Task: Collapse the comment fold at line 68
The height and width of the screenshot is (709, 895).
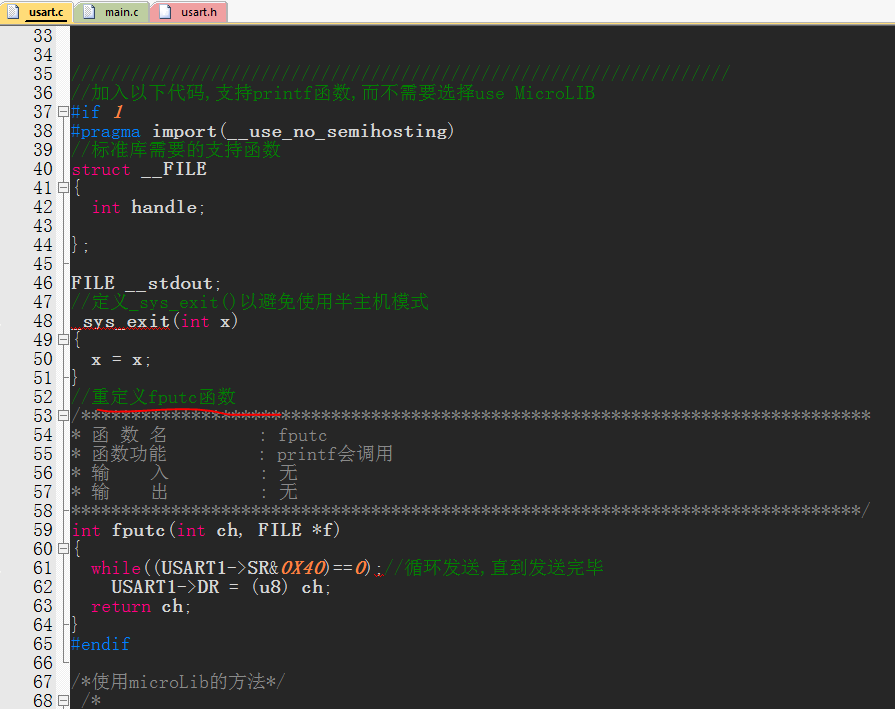Action: click(63, 700)
